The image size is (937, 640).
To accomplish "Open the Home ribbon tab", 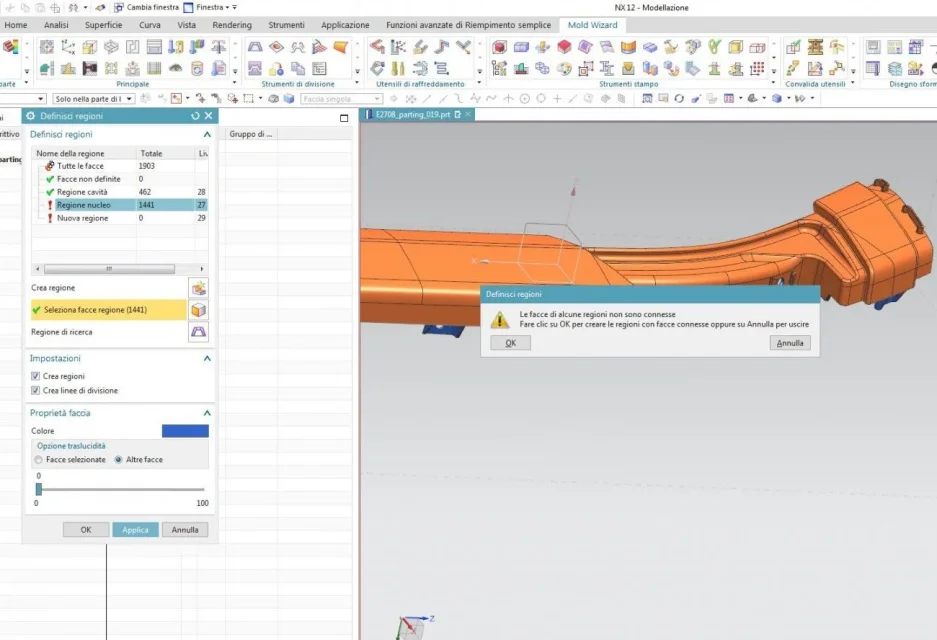I will point(16,25).
